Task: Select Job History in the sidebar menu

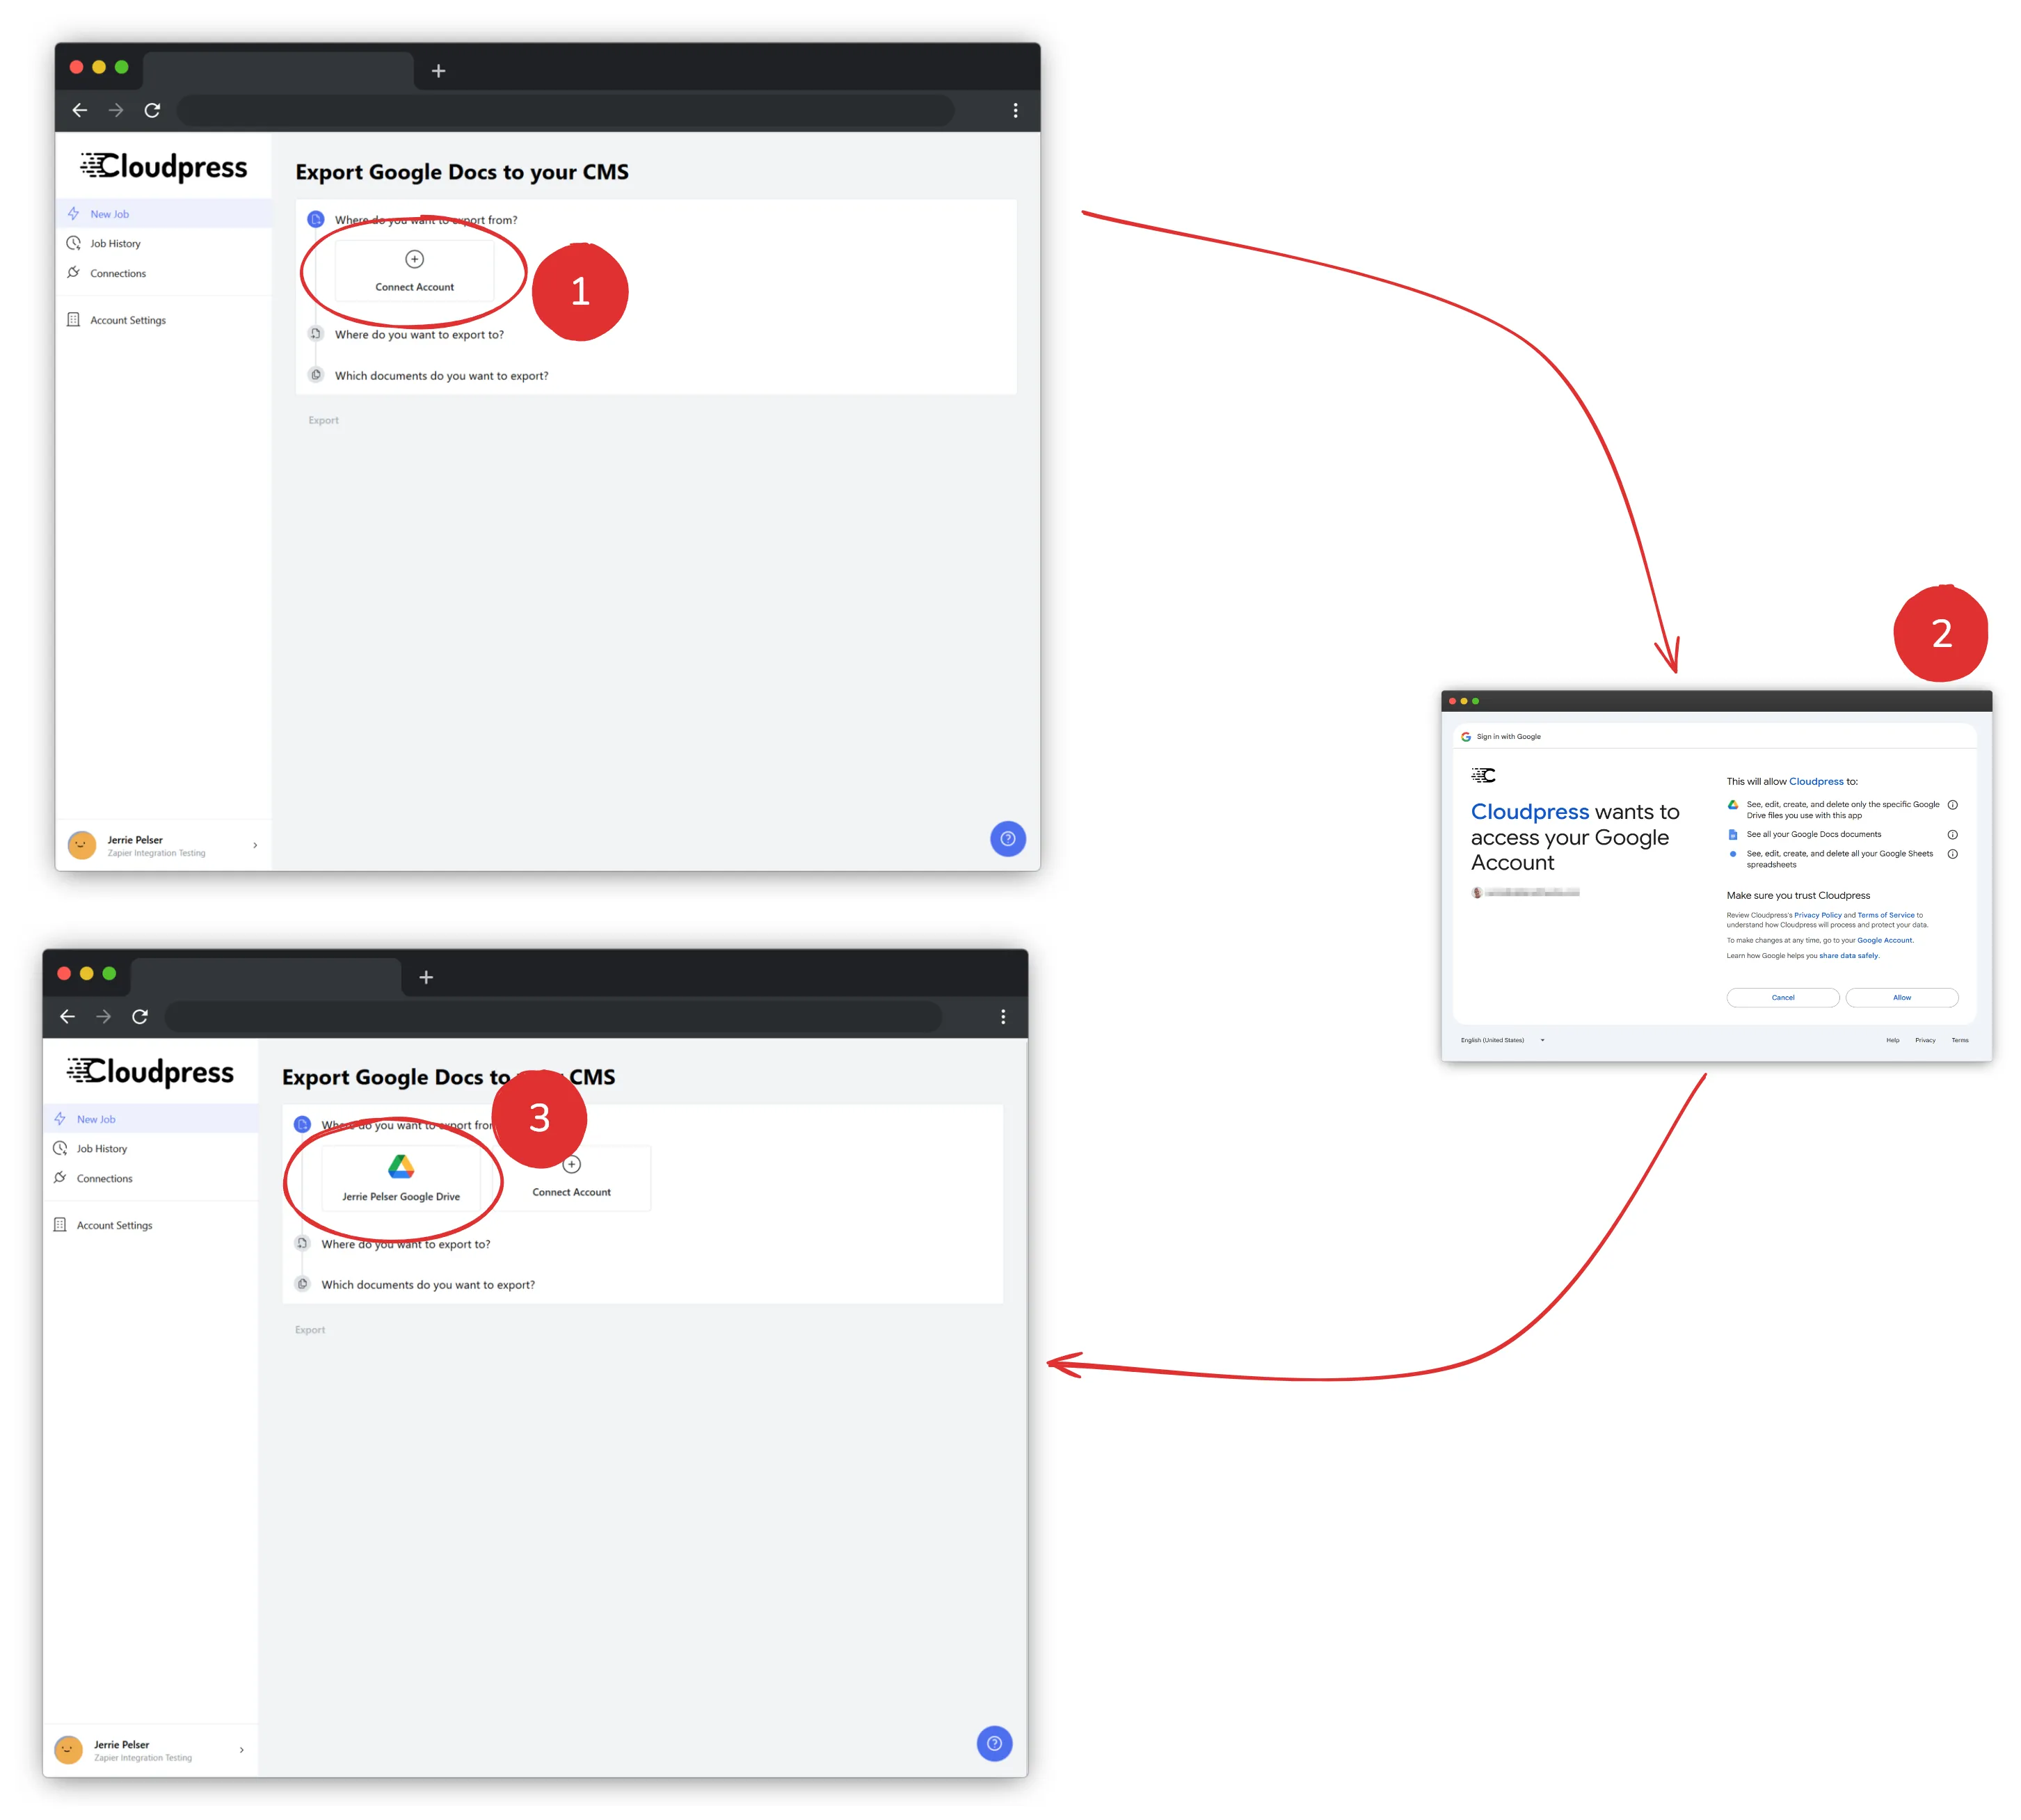Action: 102,1148
